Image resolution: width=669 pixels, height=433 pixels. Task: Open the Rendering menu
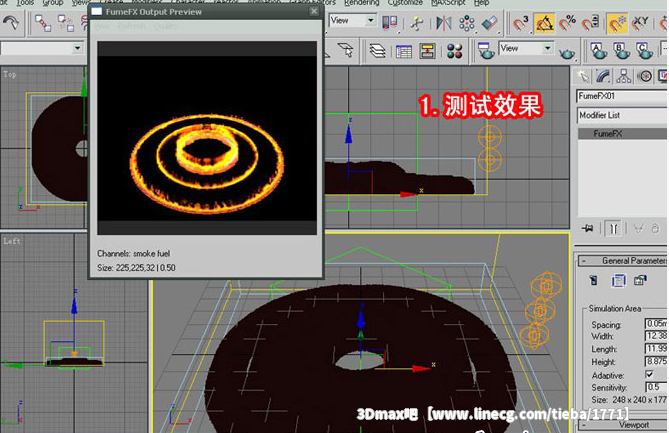click(362, 3)
